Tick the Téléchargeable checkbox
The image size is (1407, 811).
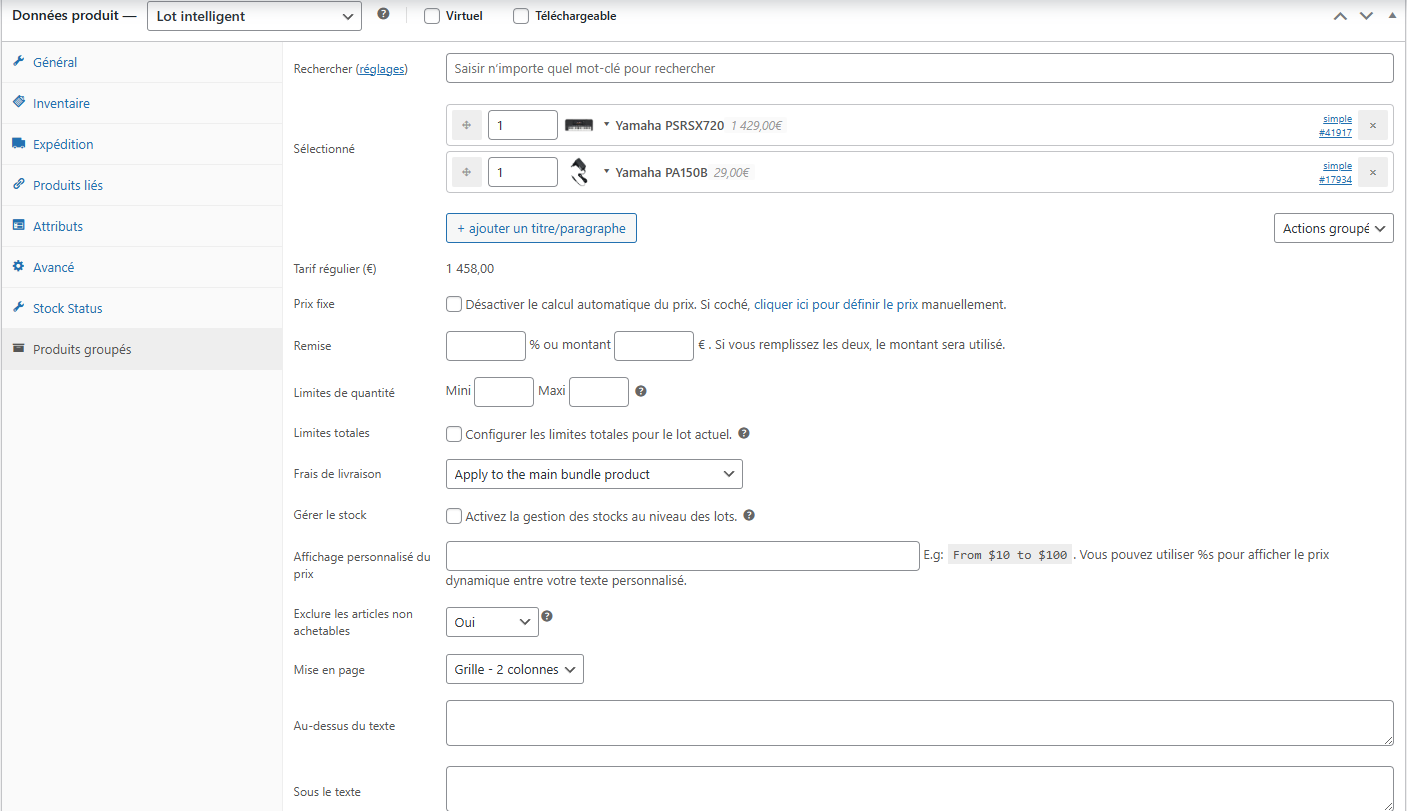tap(521, 16)
